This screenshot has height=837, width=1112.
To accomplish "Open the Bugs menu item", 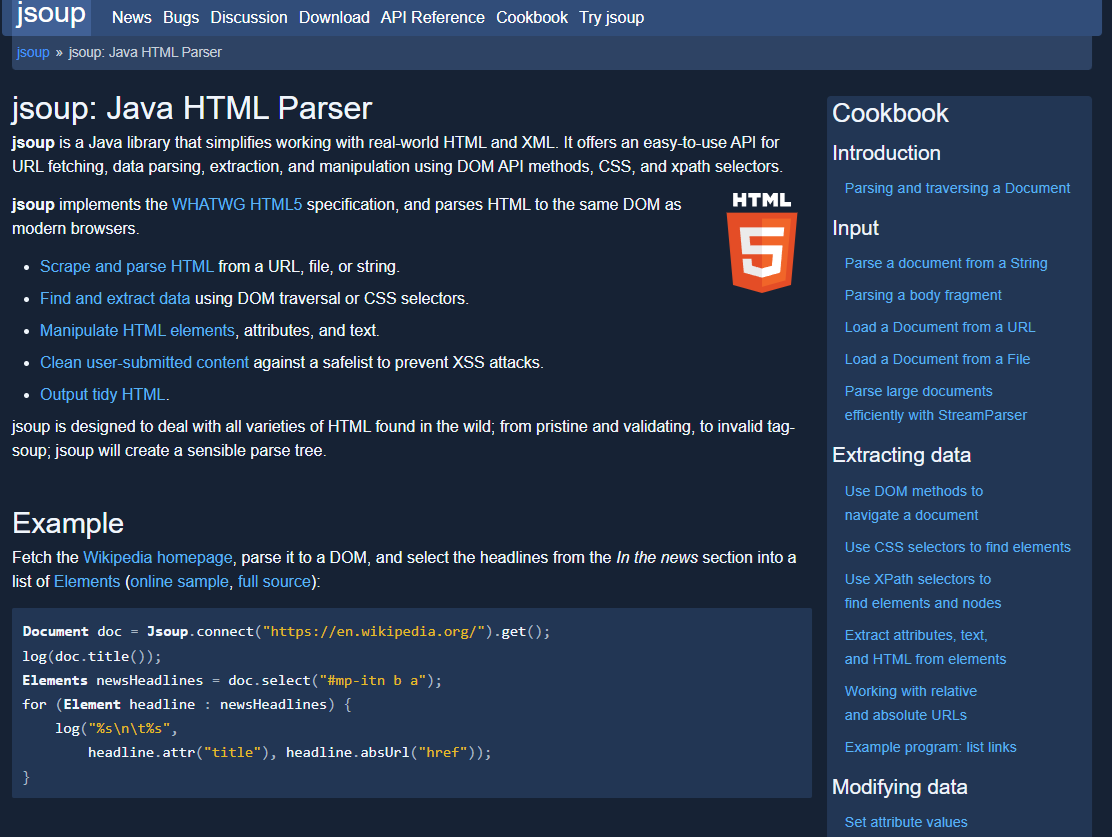I will [x=181, y=18].
